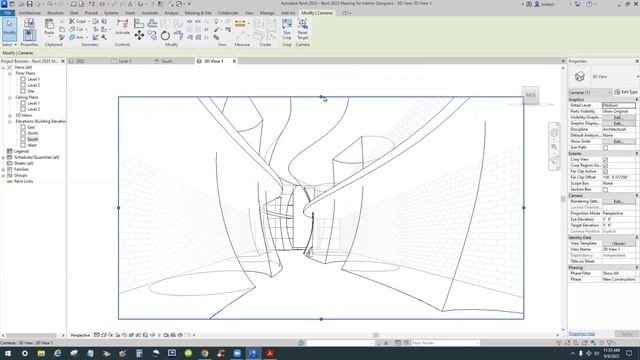Viewport: 640px width, 360px height.
Task: Select the South elevation in Project Browser
Action: [x=33, y=139]
